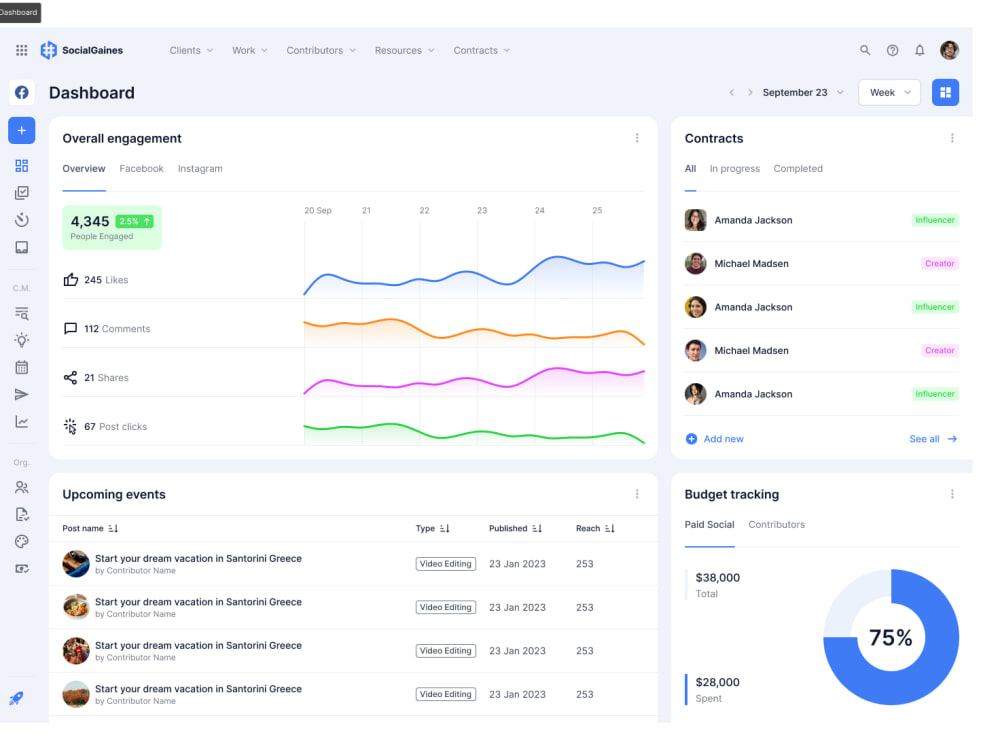Open the people team sidebar icon
The height and width of the screenshot is (750, 1000).
(x=22, y=488)
